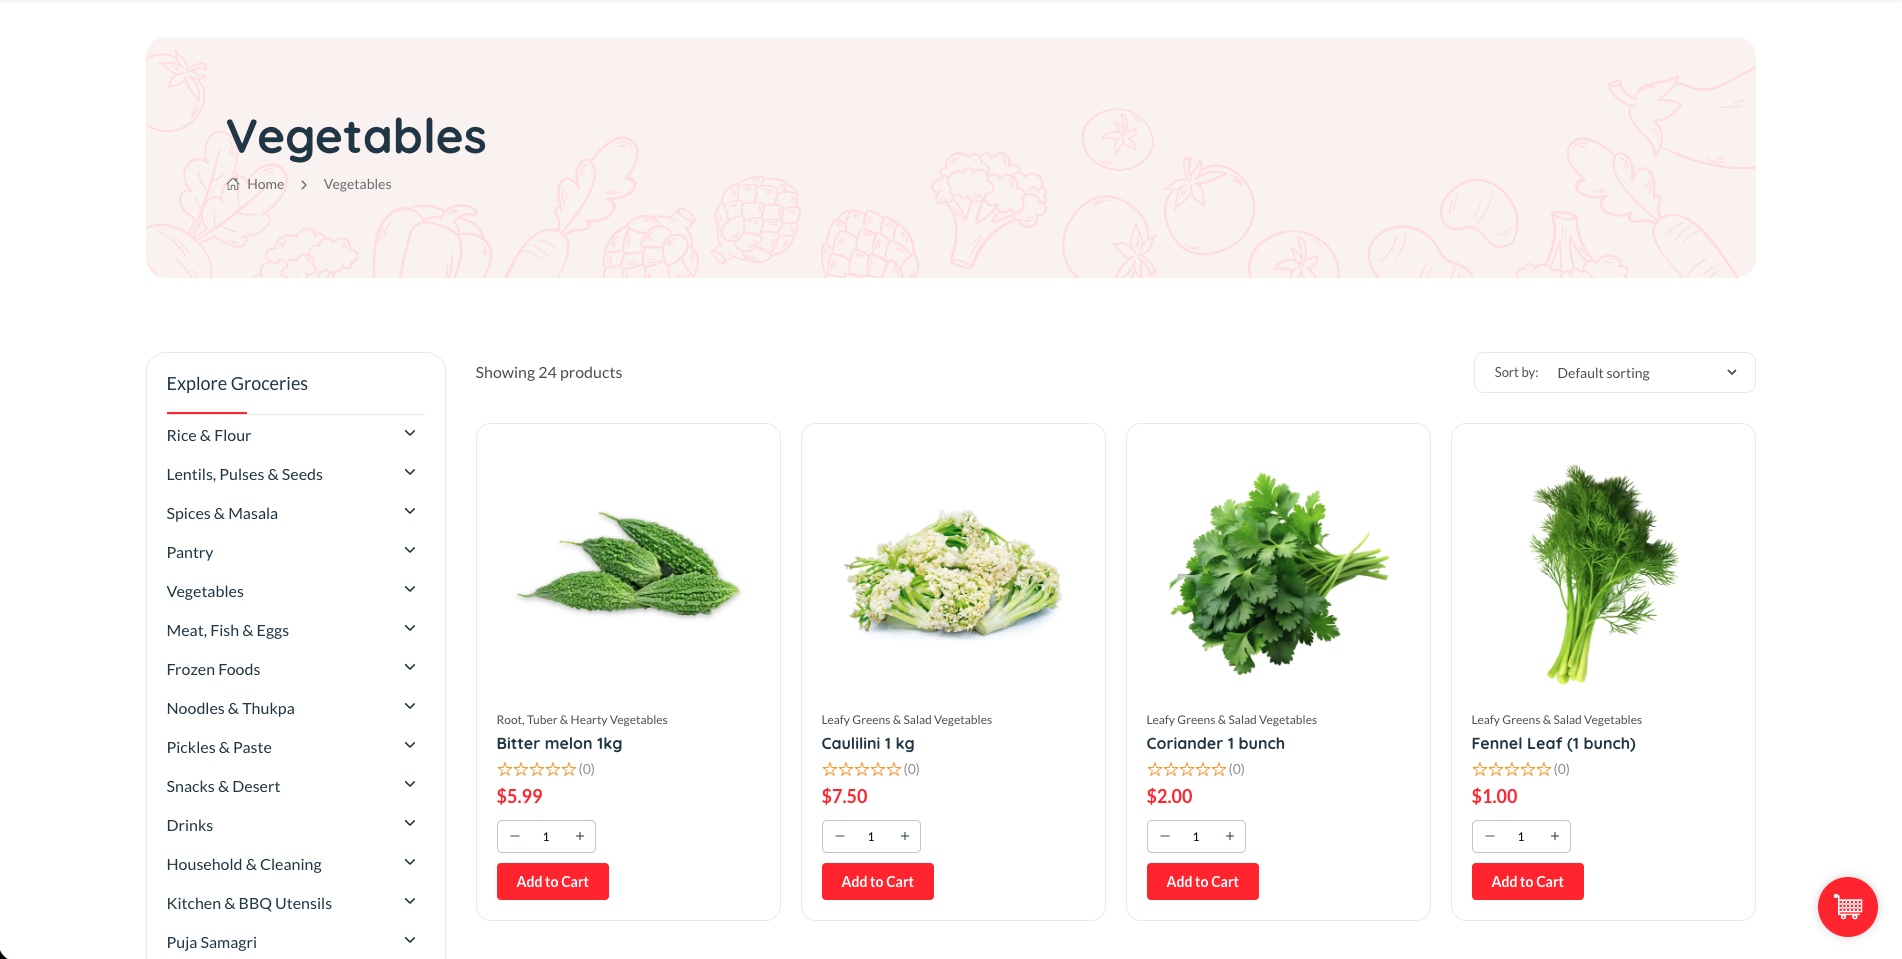Expand the Rice & Flour category chevron
Image resolution: width=1902 pixels, height=959 pixels.
pyautogui.click(x=410, y=433)
